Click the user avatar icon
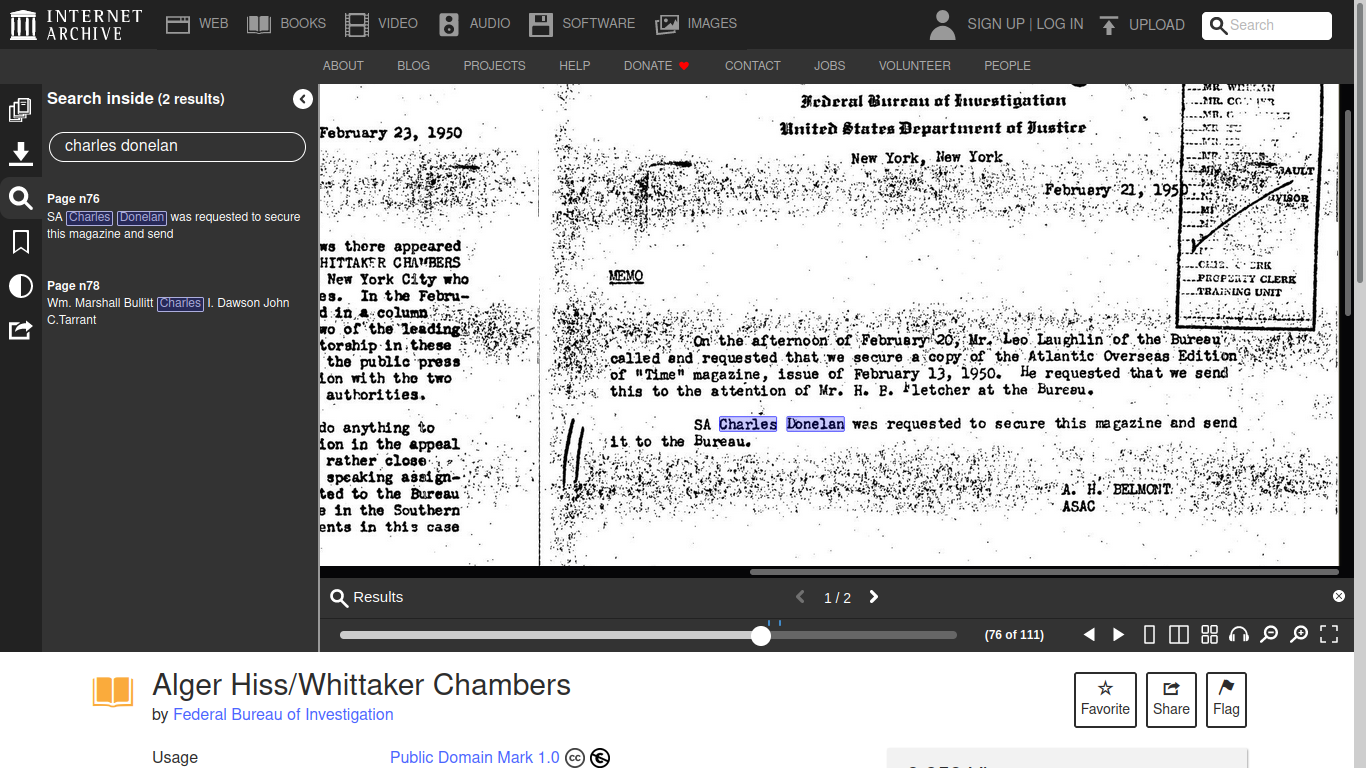This screenshot has height=768, width=1366. coord(942,25)
